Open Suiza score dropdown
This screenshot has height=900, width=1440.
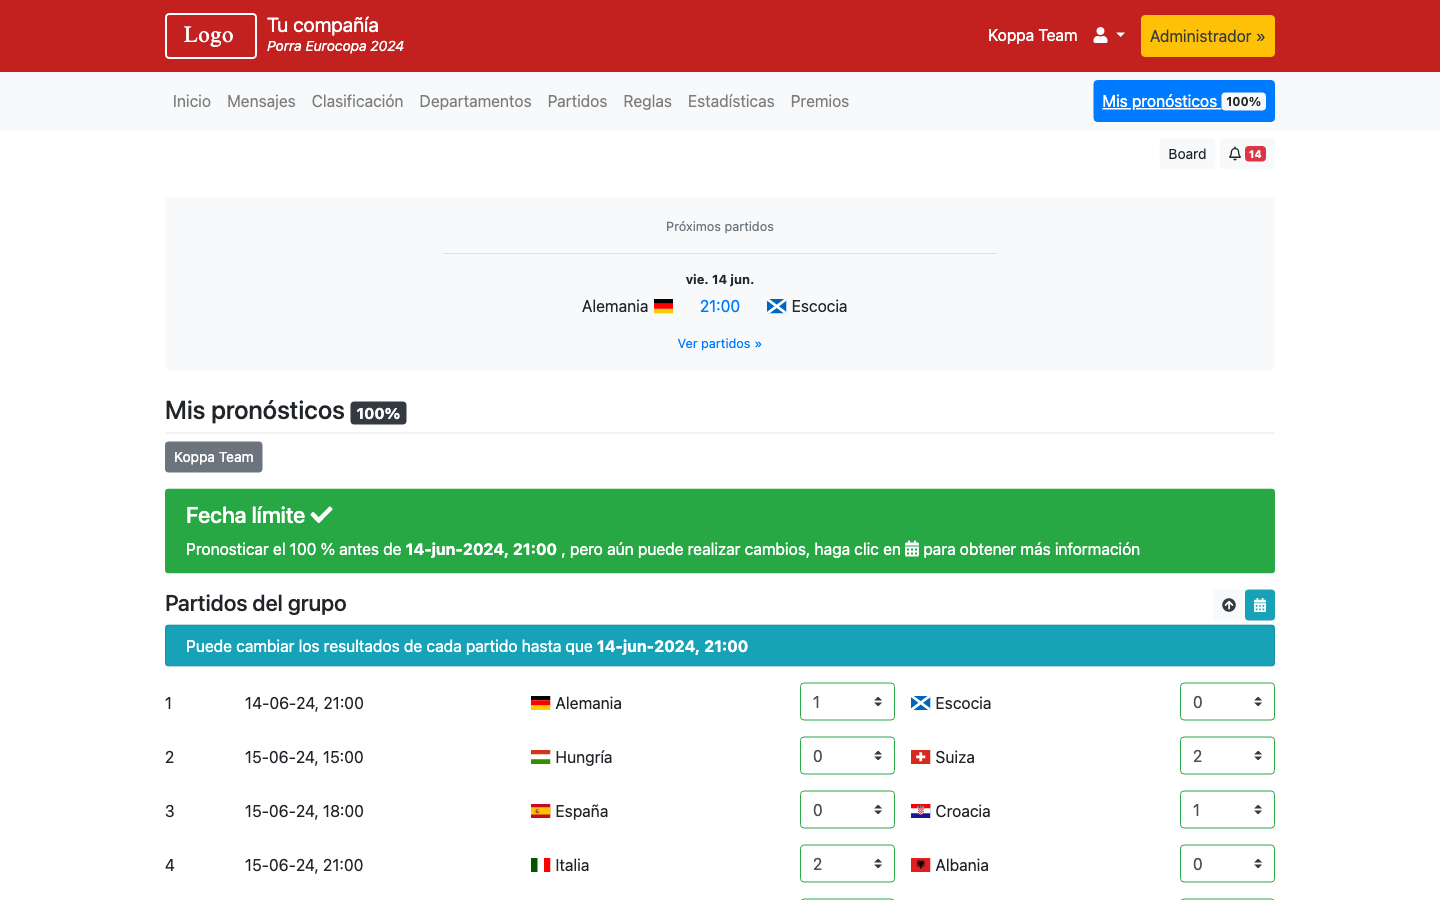[1227, 756]
